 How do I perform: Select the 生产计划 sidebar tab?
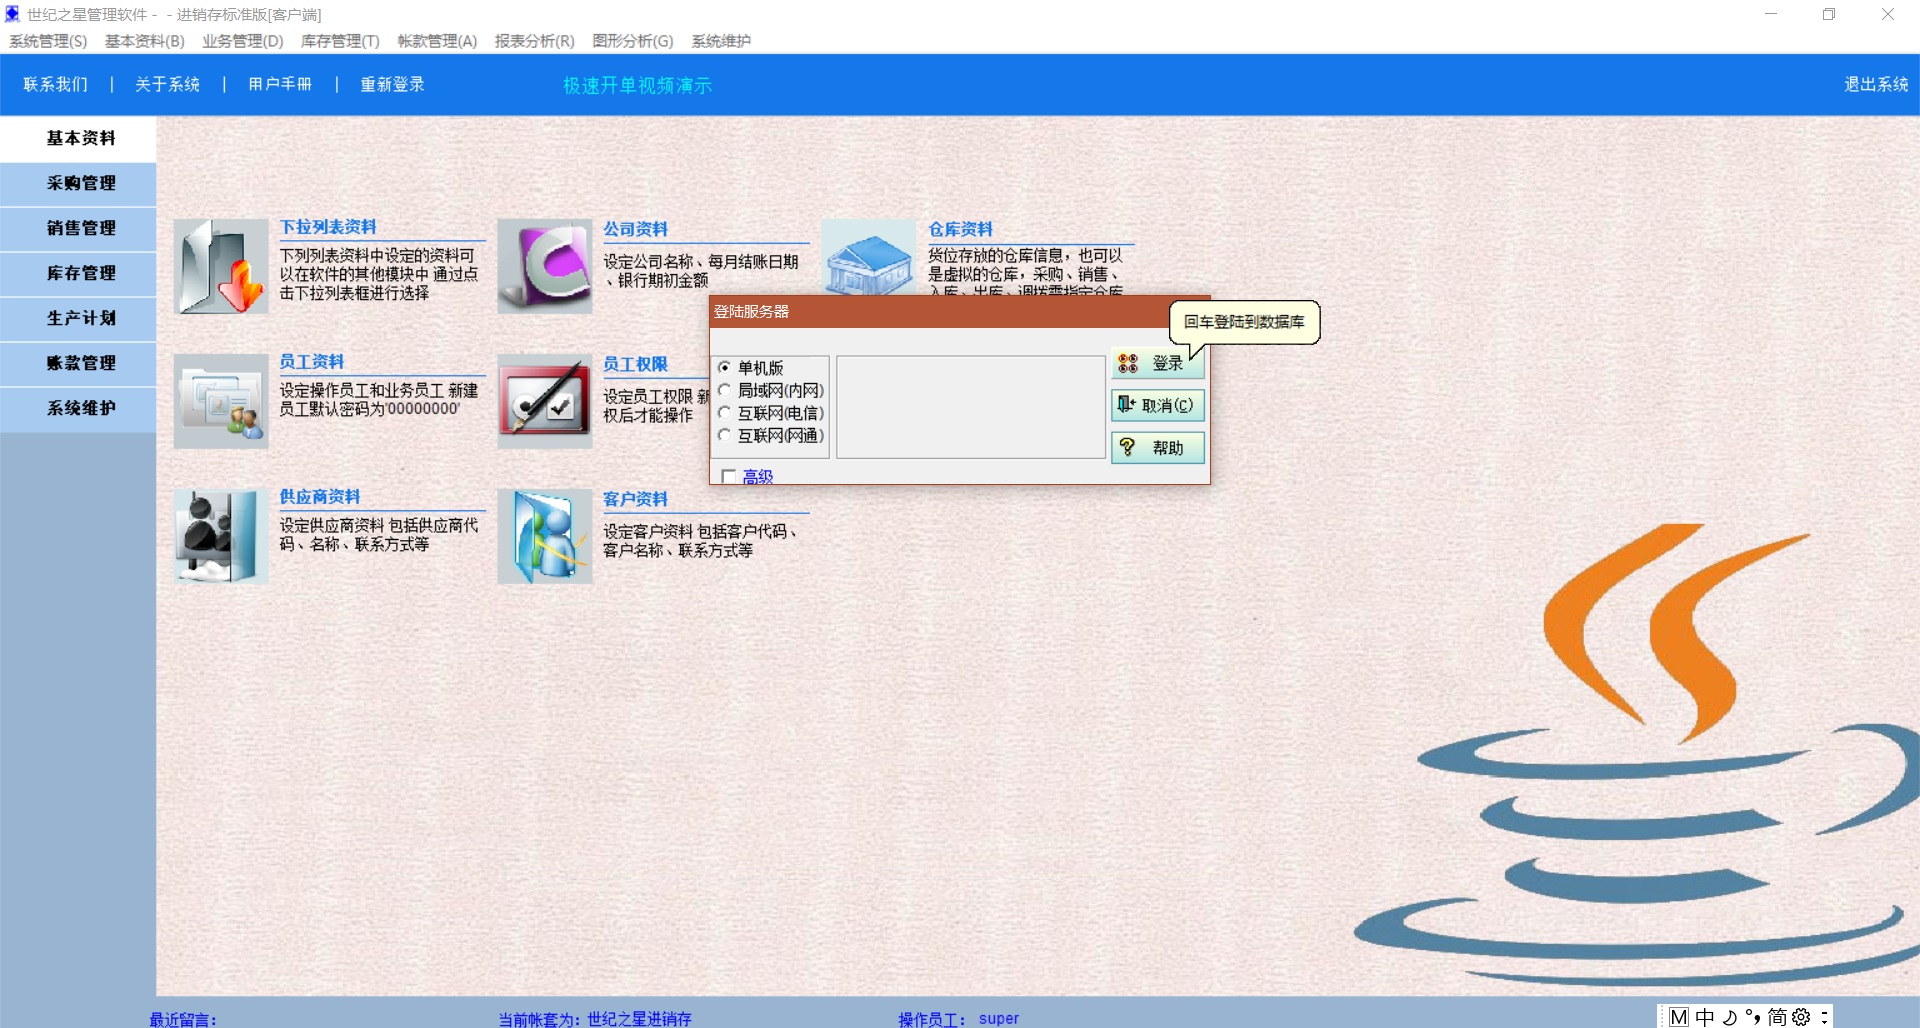tap(78, 318)
